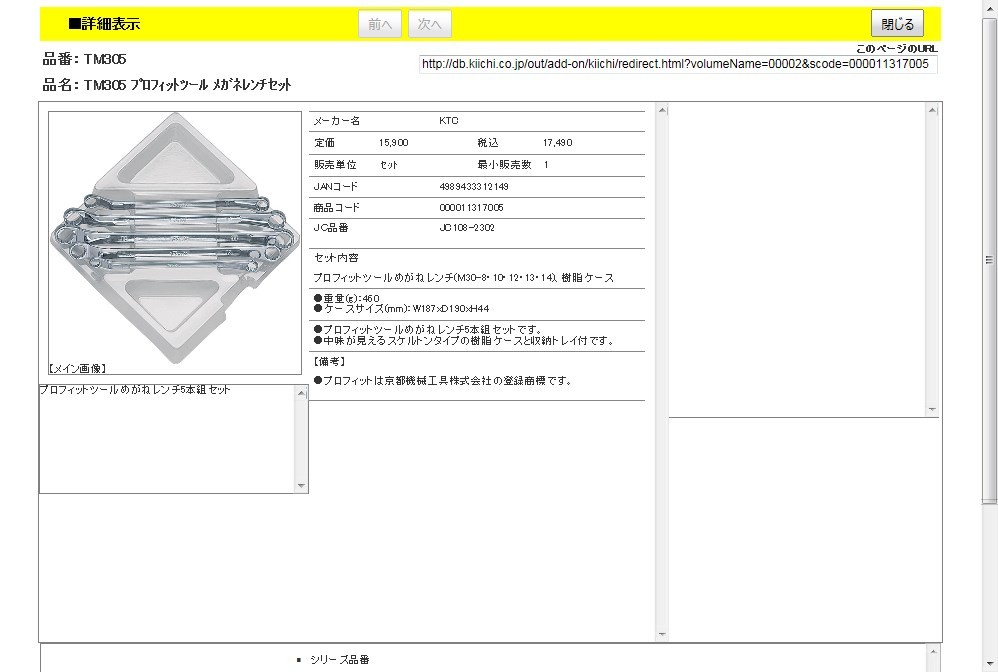Click down arrow of description text box scrollbar
The height and width of the screenshot is (672, 998).
(302, 486)
